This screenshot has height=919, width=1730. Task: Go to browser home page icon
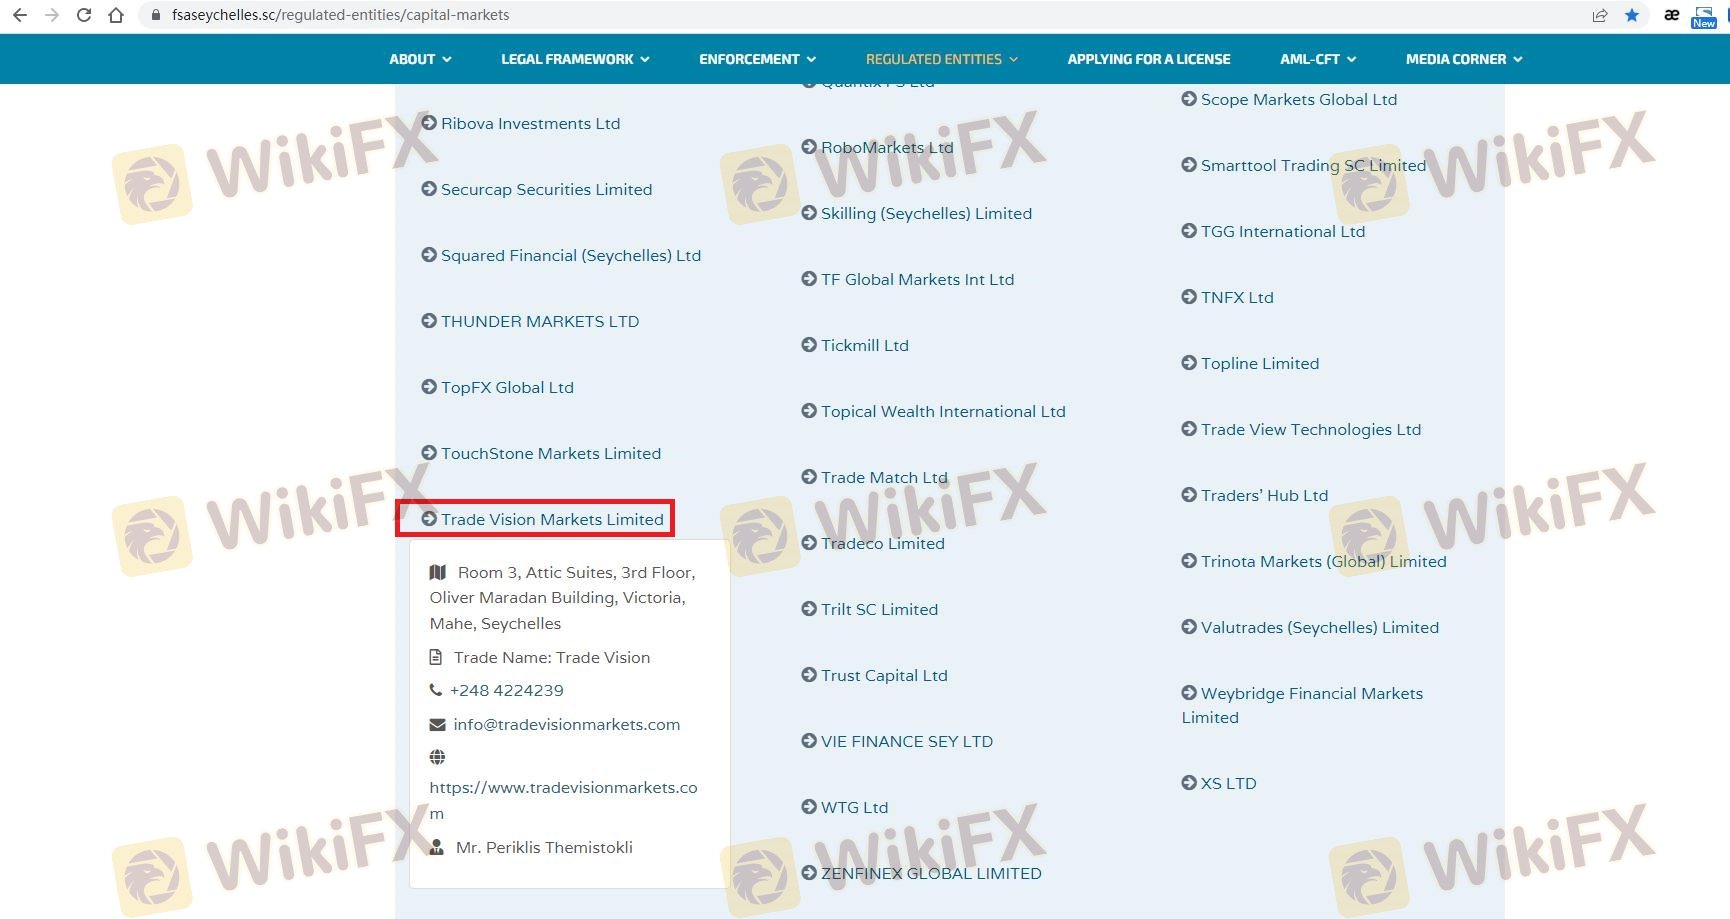click(x=116, y=15)
